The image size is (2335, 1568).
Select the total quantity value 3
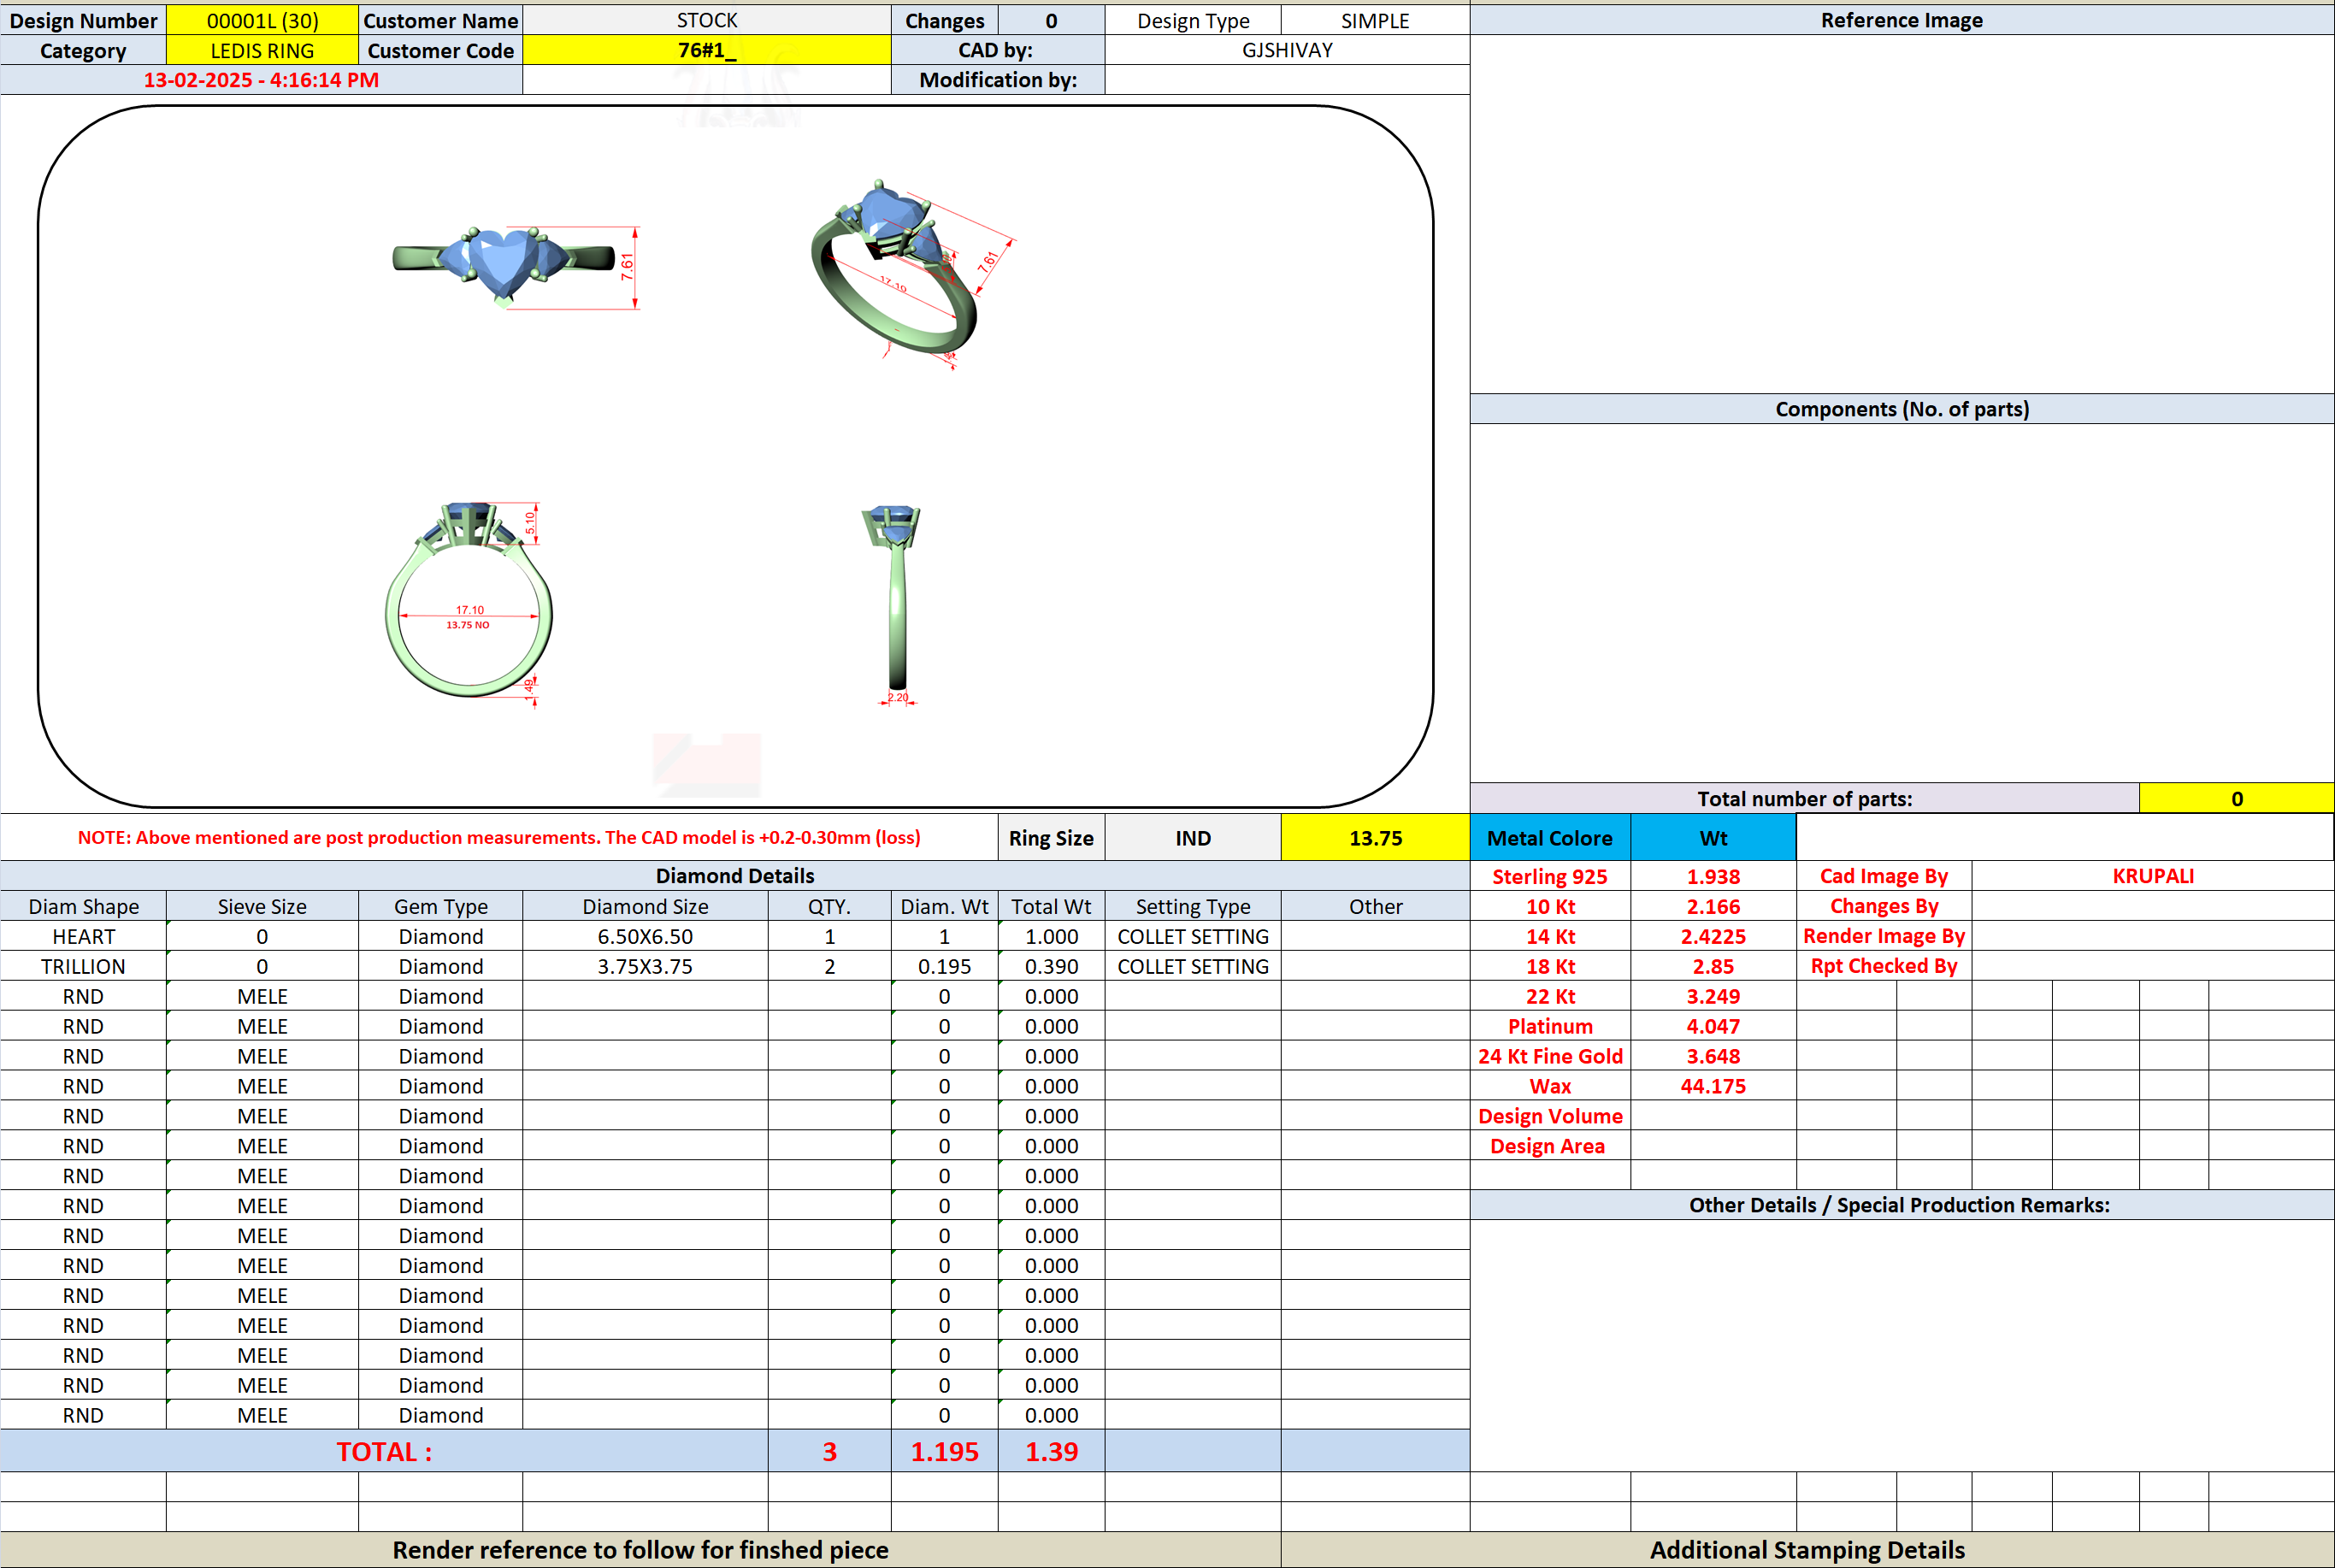pyautogui.click(x=829, y=1451)
